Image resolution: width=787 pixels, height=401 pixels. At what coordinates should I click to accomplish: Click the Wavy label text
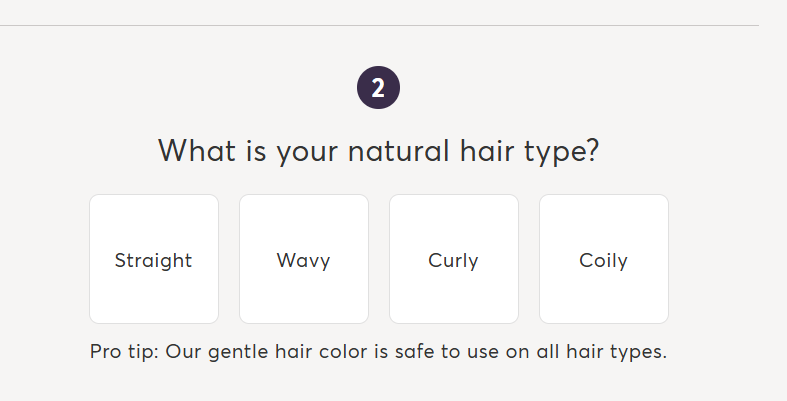click(x=303, y=261)
